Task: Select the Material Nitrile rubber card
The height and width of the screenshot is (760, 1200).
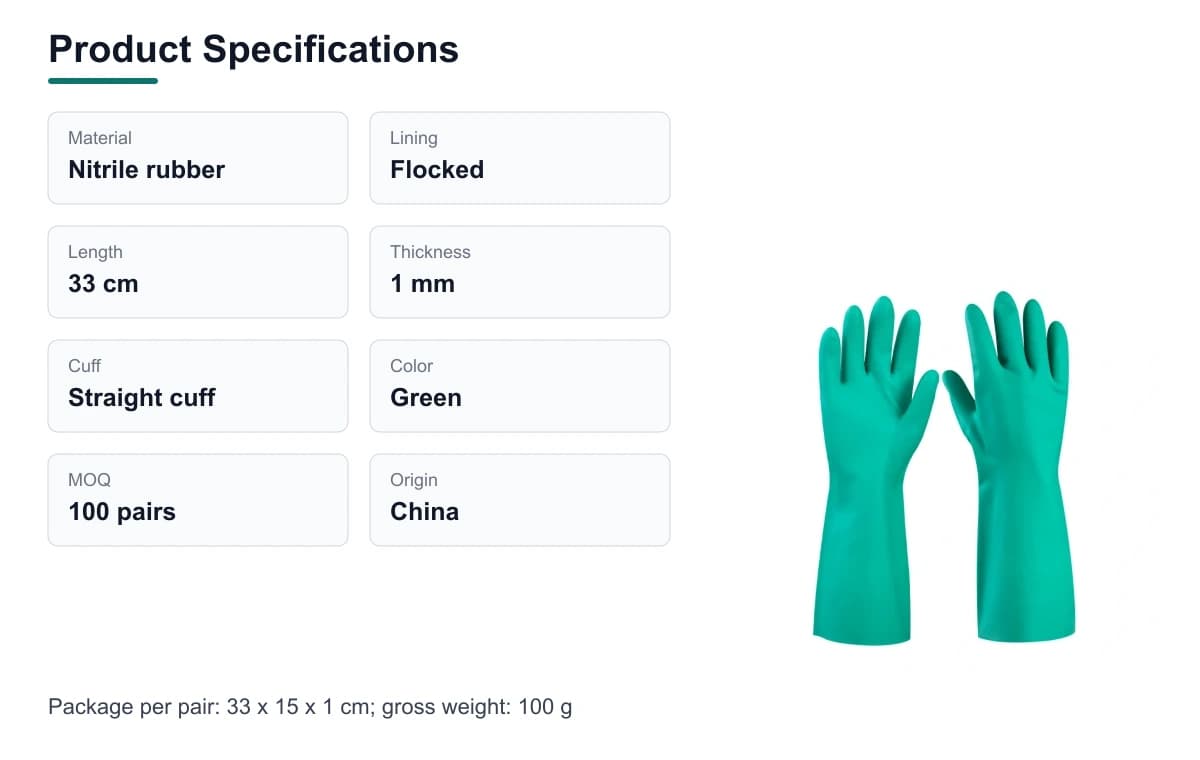Action: point(198,158)
